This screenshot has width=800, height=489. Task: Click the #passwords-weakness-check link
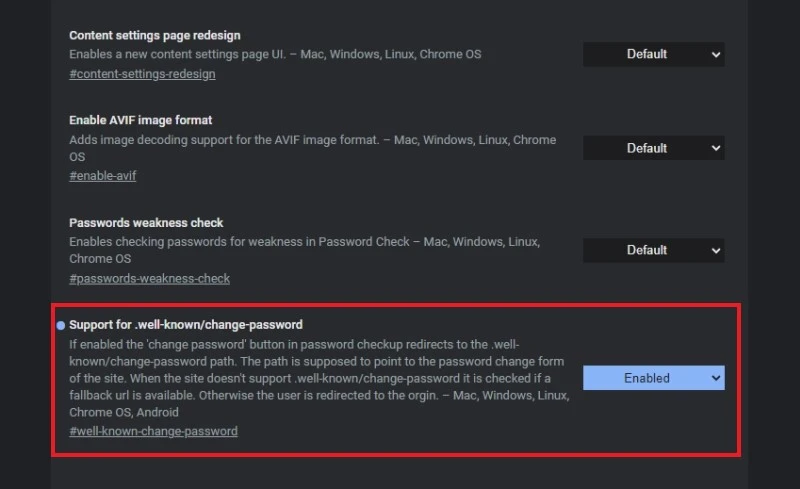(149, 278)
